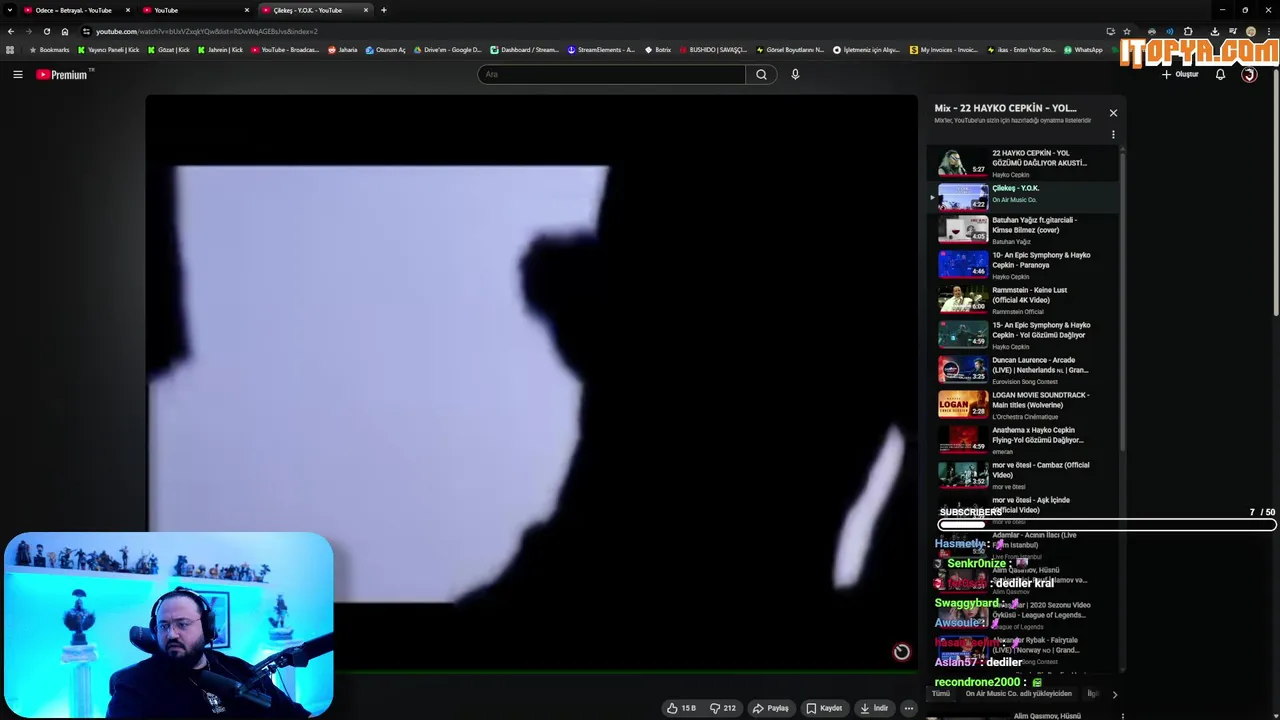Click the İndir download button
This screenshot has width=1280, height=720.
click(x=874, y=708)
